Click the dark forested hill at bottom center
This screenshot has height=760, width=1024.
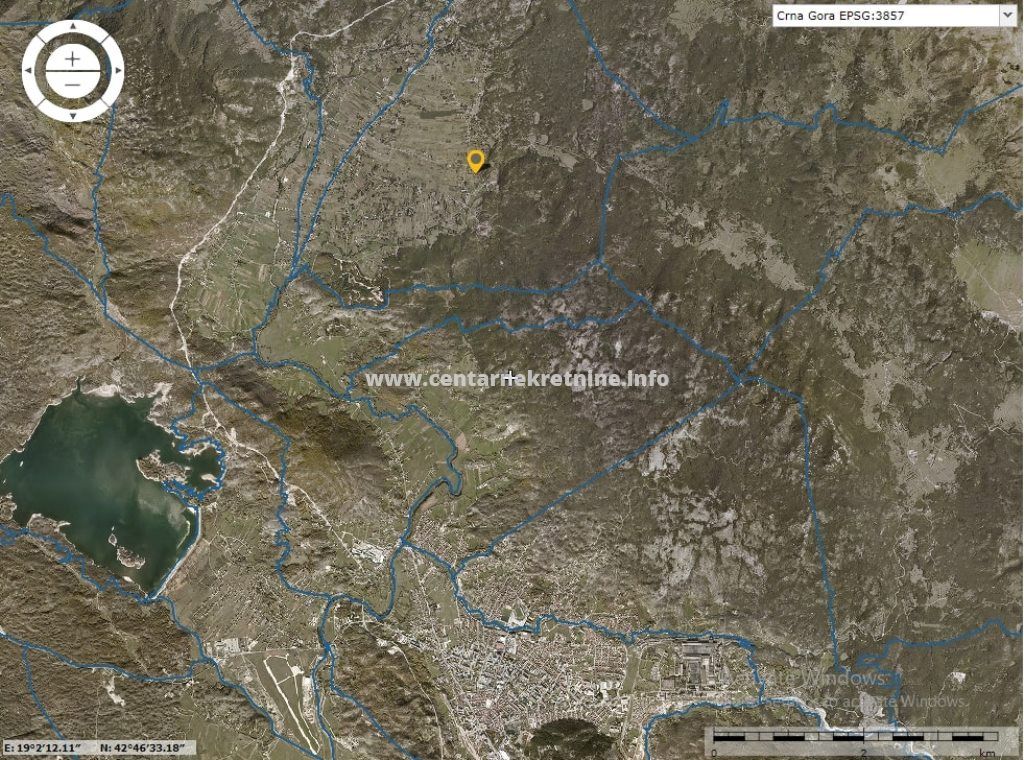point(570,740)
